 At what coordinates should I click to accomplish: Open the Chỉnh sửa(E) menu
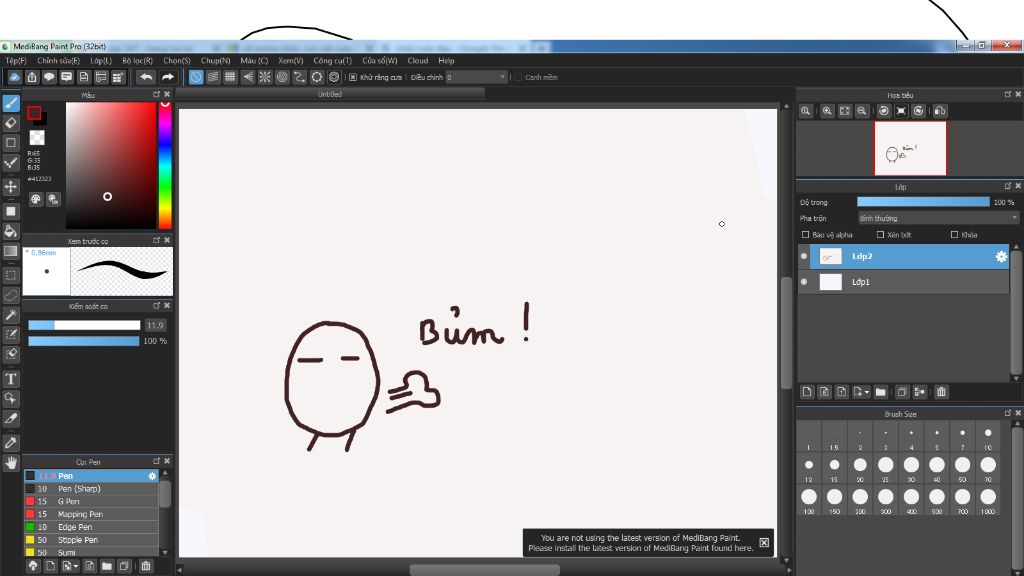pos(58,61)
